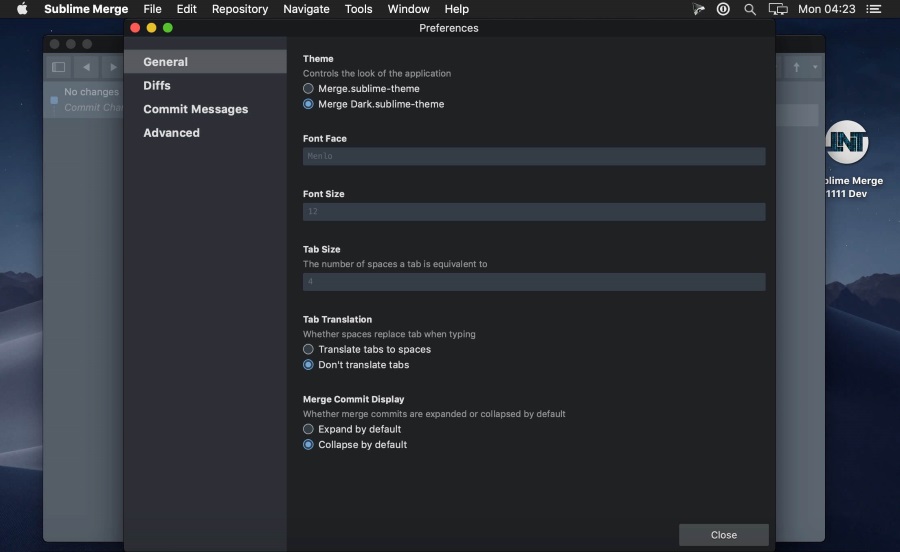Open the Apple menu
The height and width of the screenshot is (552, 900).
tap(22, 9)
